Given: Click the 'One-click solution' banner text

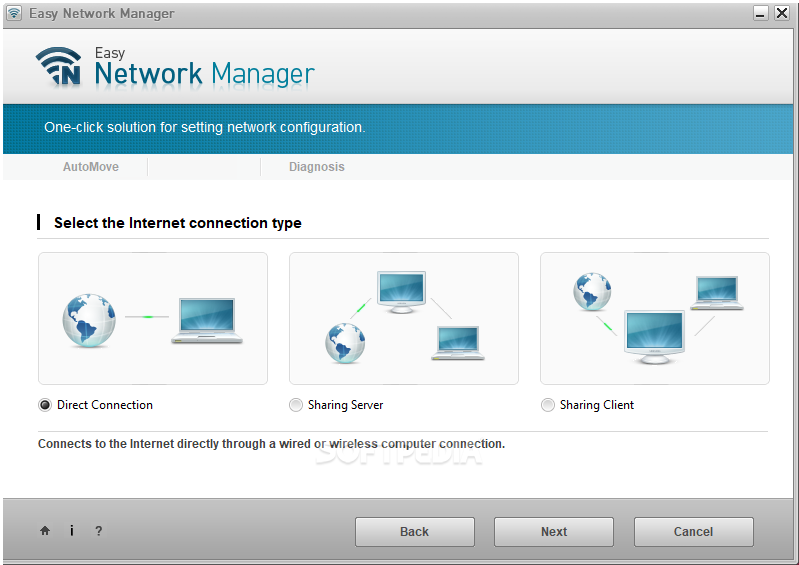Looking at the screenshot, I should [x=204, y=127].
